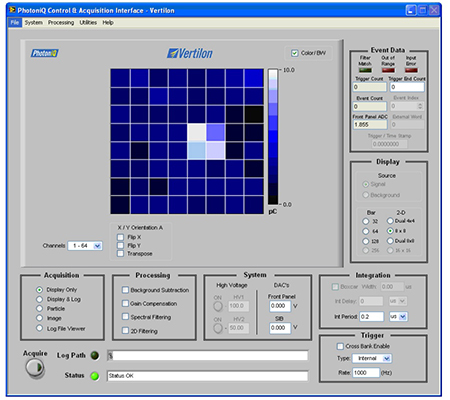Enable Spectral Filtering

coord(125,317)
